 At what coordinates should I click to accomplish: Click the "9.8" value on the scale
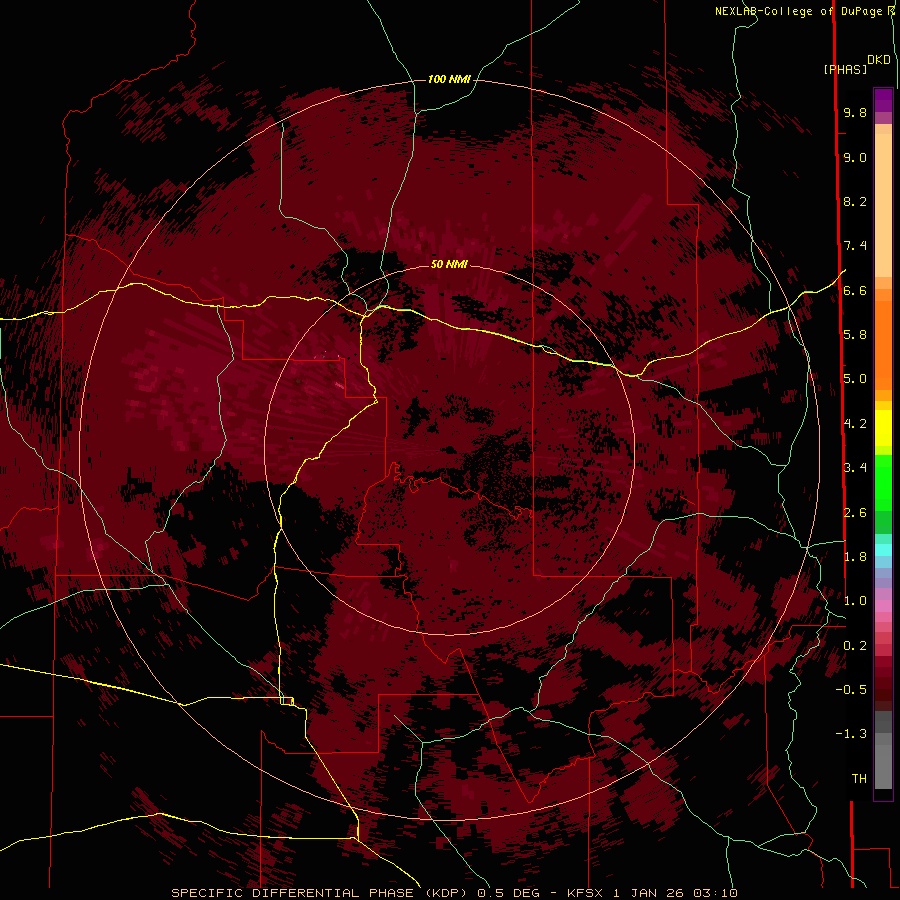855,112
